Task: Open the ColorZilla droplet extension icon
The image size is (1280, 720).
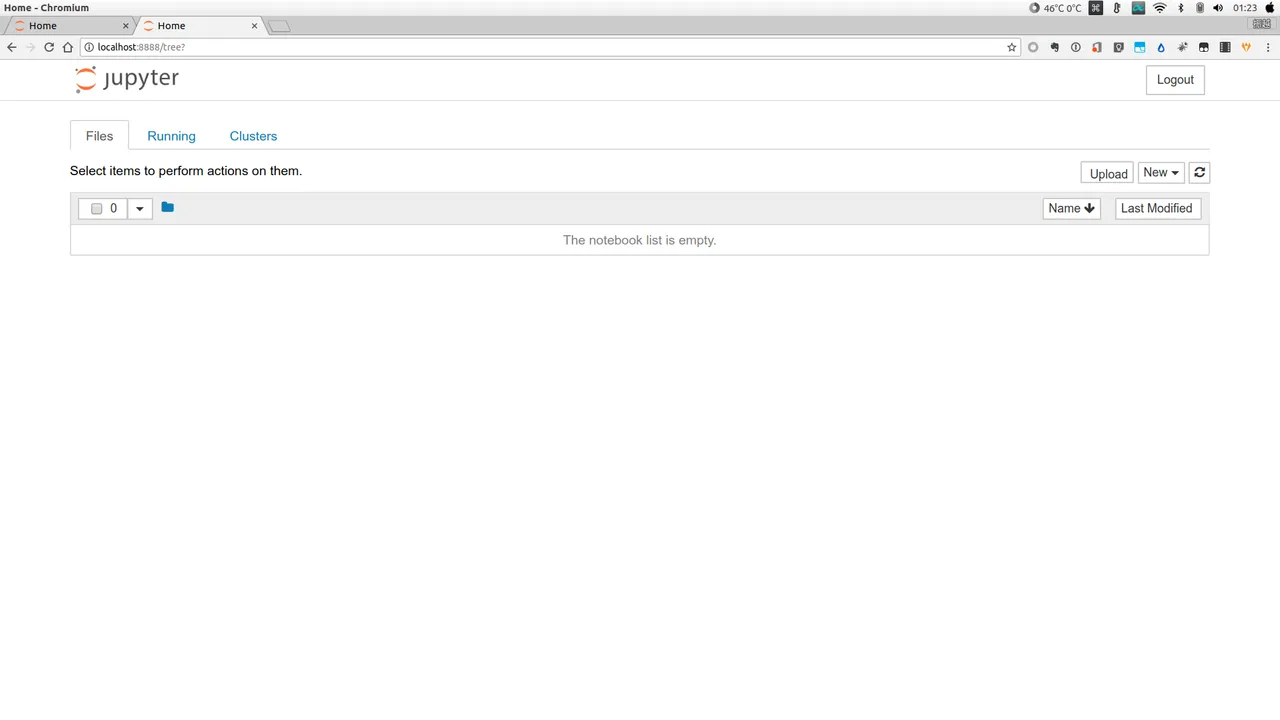Action: (x=1161, y=47)
